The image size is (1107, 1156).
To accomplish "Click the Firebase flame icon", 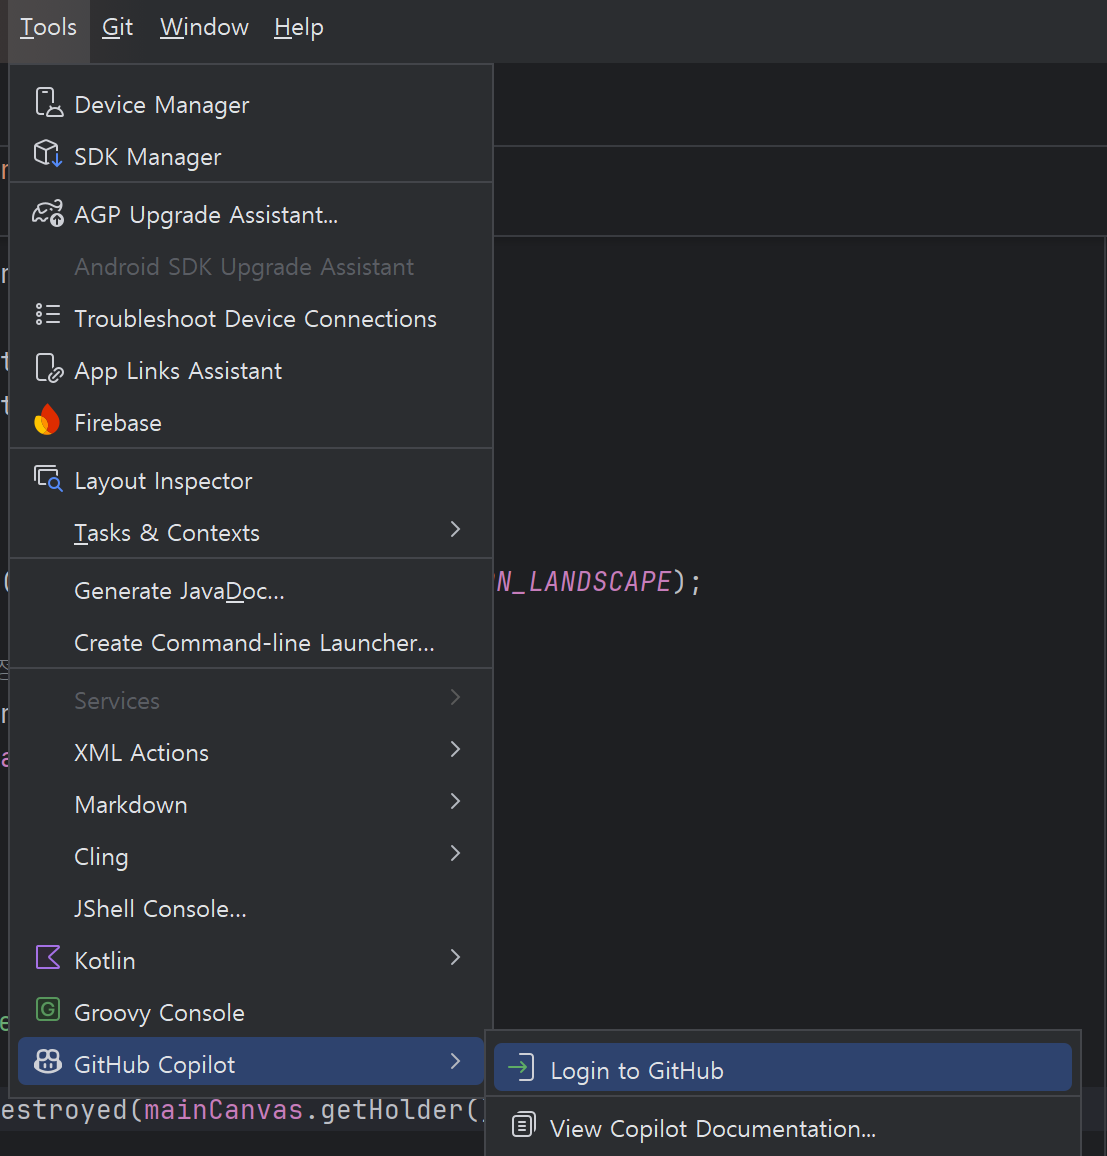I will click(x=47, y=420).
